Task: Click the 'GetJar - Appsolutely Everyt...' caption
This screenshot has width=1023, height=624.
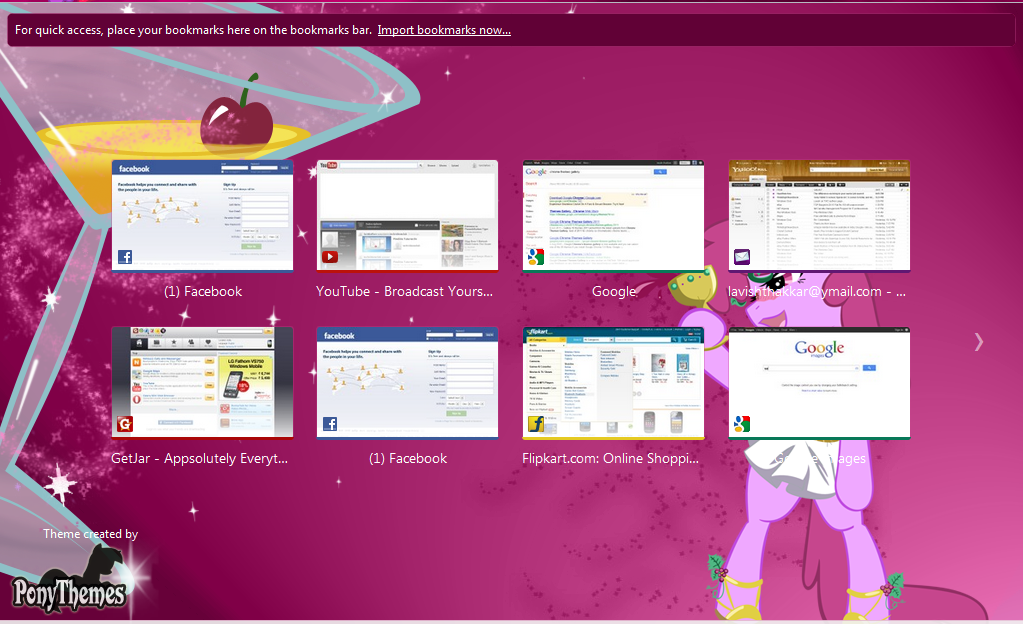Action: click(199, 458)
